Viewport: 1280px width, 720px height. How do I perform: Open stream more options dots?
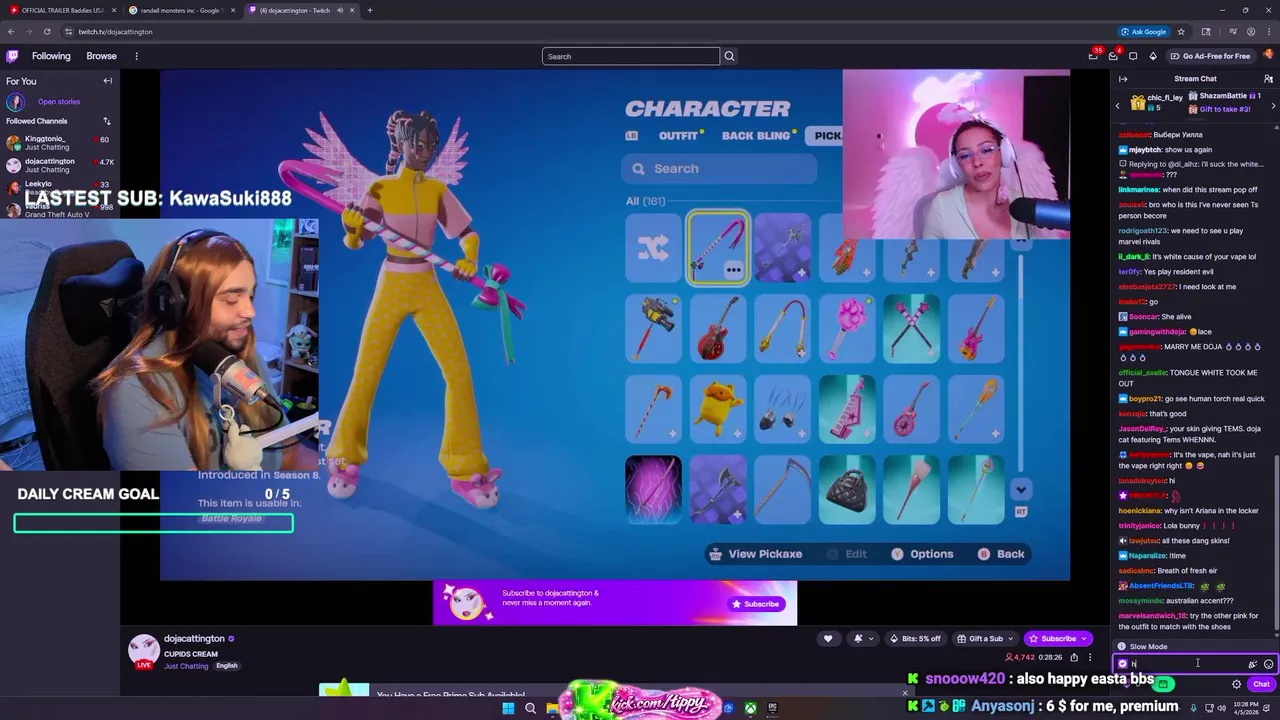coord(1090,657)
